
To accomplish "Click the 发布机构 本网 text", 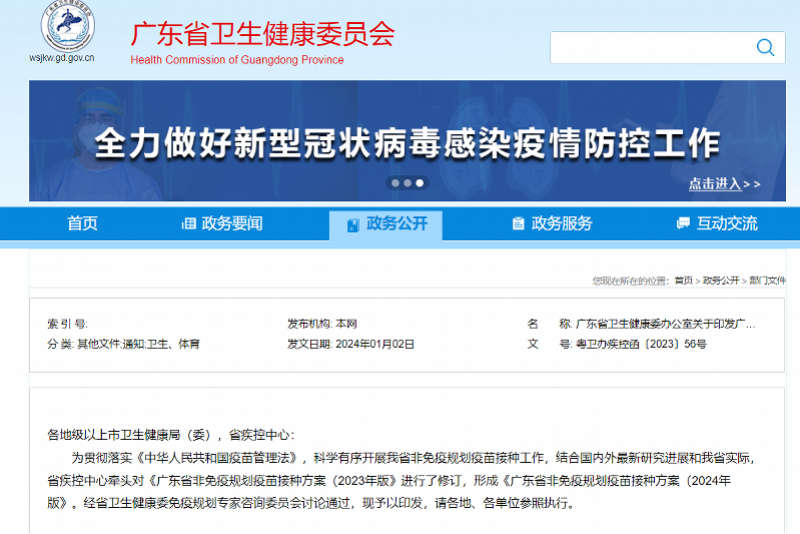I will click(322, 324).
